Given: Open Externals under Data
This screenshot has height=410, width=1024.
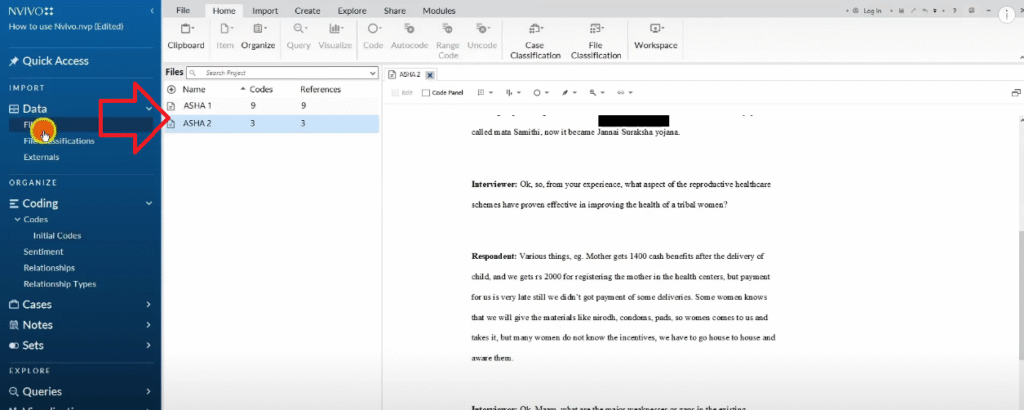Looking at the screenshot, I should point(41,157).
